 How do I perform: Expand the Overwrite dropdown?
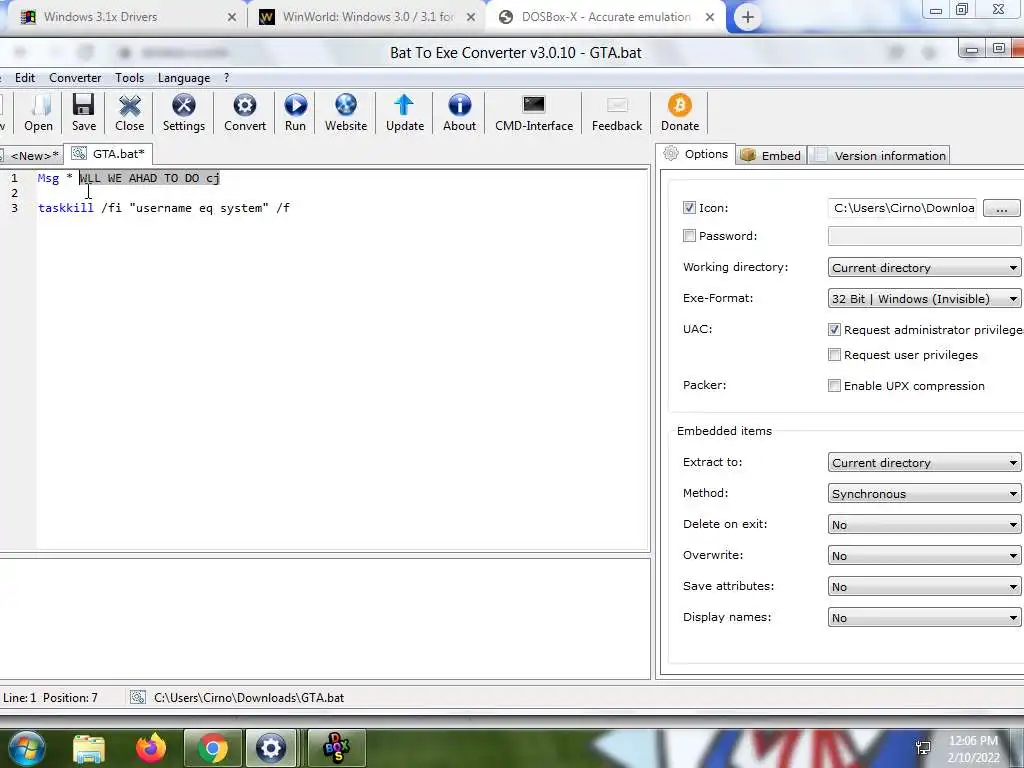[924, 556]
